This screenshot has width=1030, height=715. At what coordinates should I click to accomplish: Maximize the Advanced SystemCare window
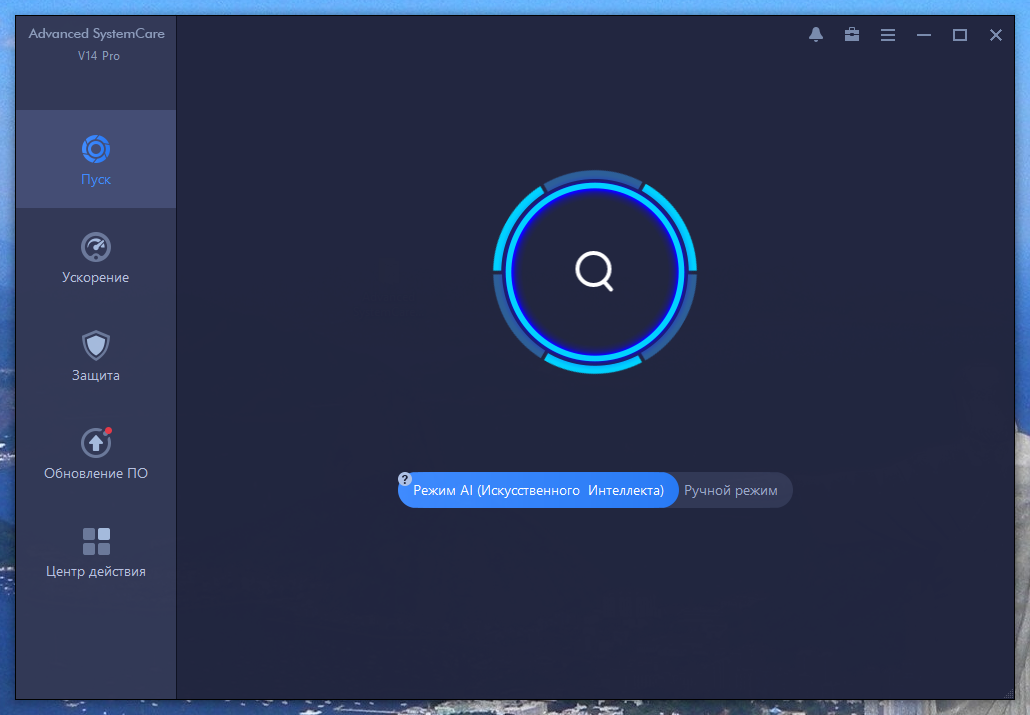[x=960, y=35]
